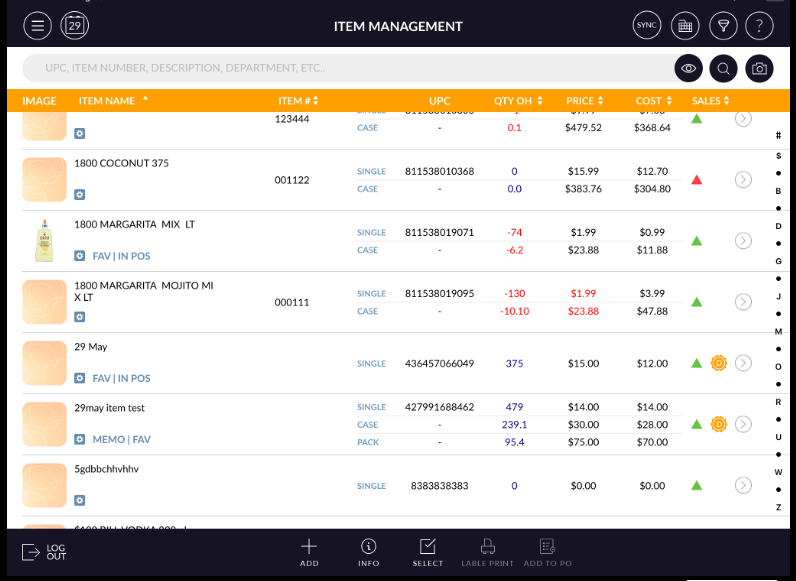Toggle Select mode in bottom bar

[427, 551]
